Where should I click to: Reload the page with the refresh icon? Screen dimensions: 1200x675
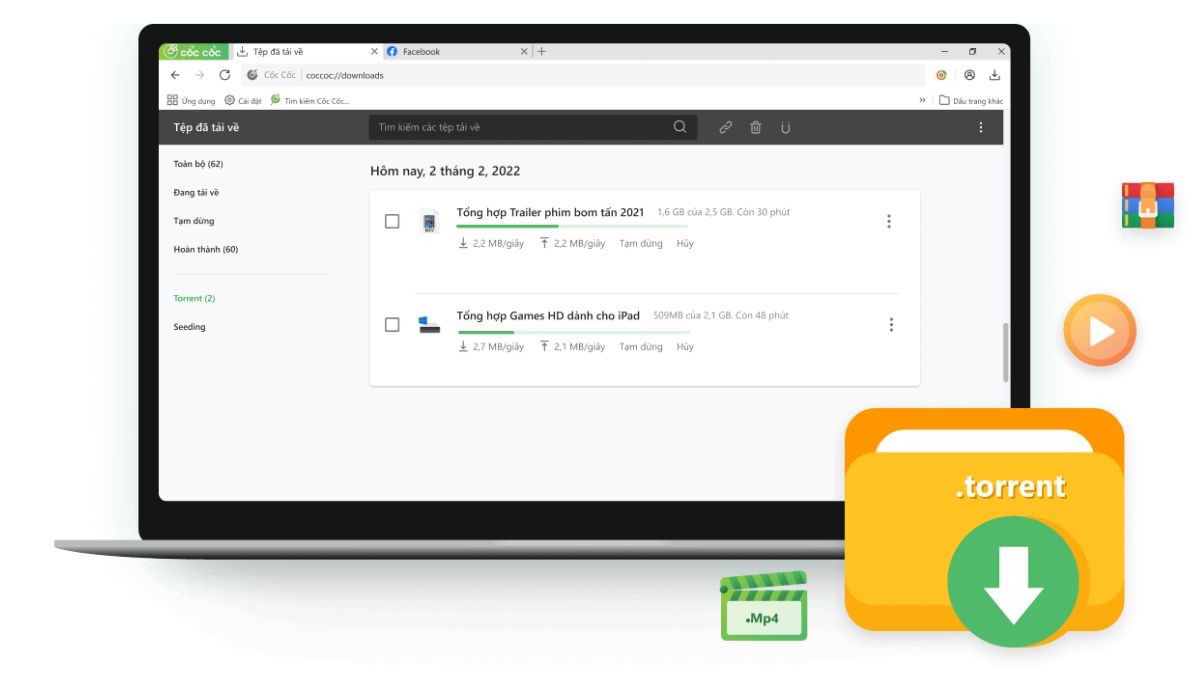pos(224,73)
